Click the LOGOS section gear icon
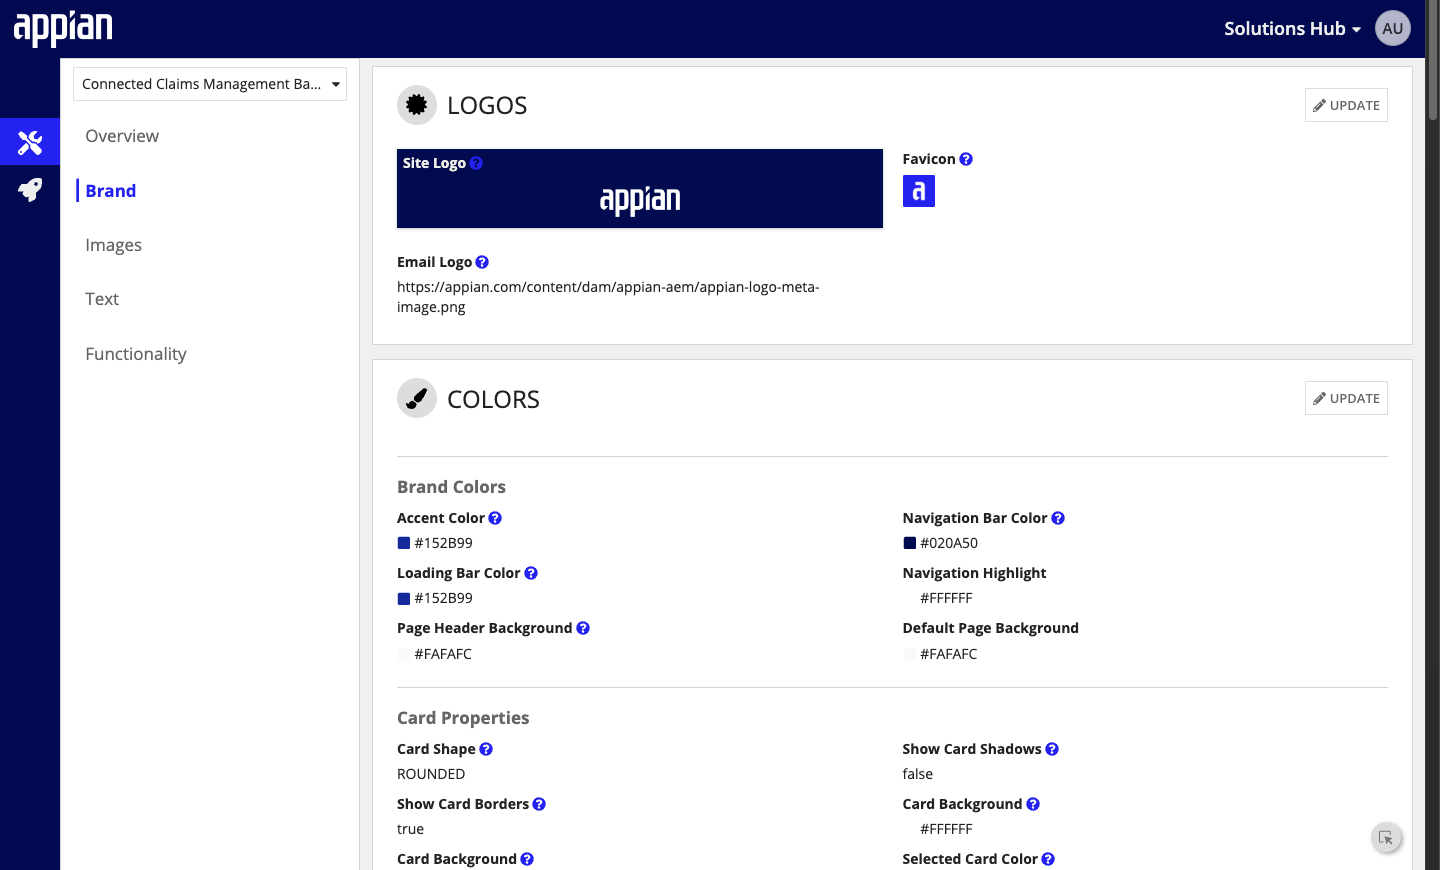The height and width of the screenshot is (870, 1440). pyautogui.click(x=417, y=105)
